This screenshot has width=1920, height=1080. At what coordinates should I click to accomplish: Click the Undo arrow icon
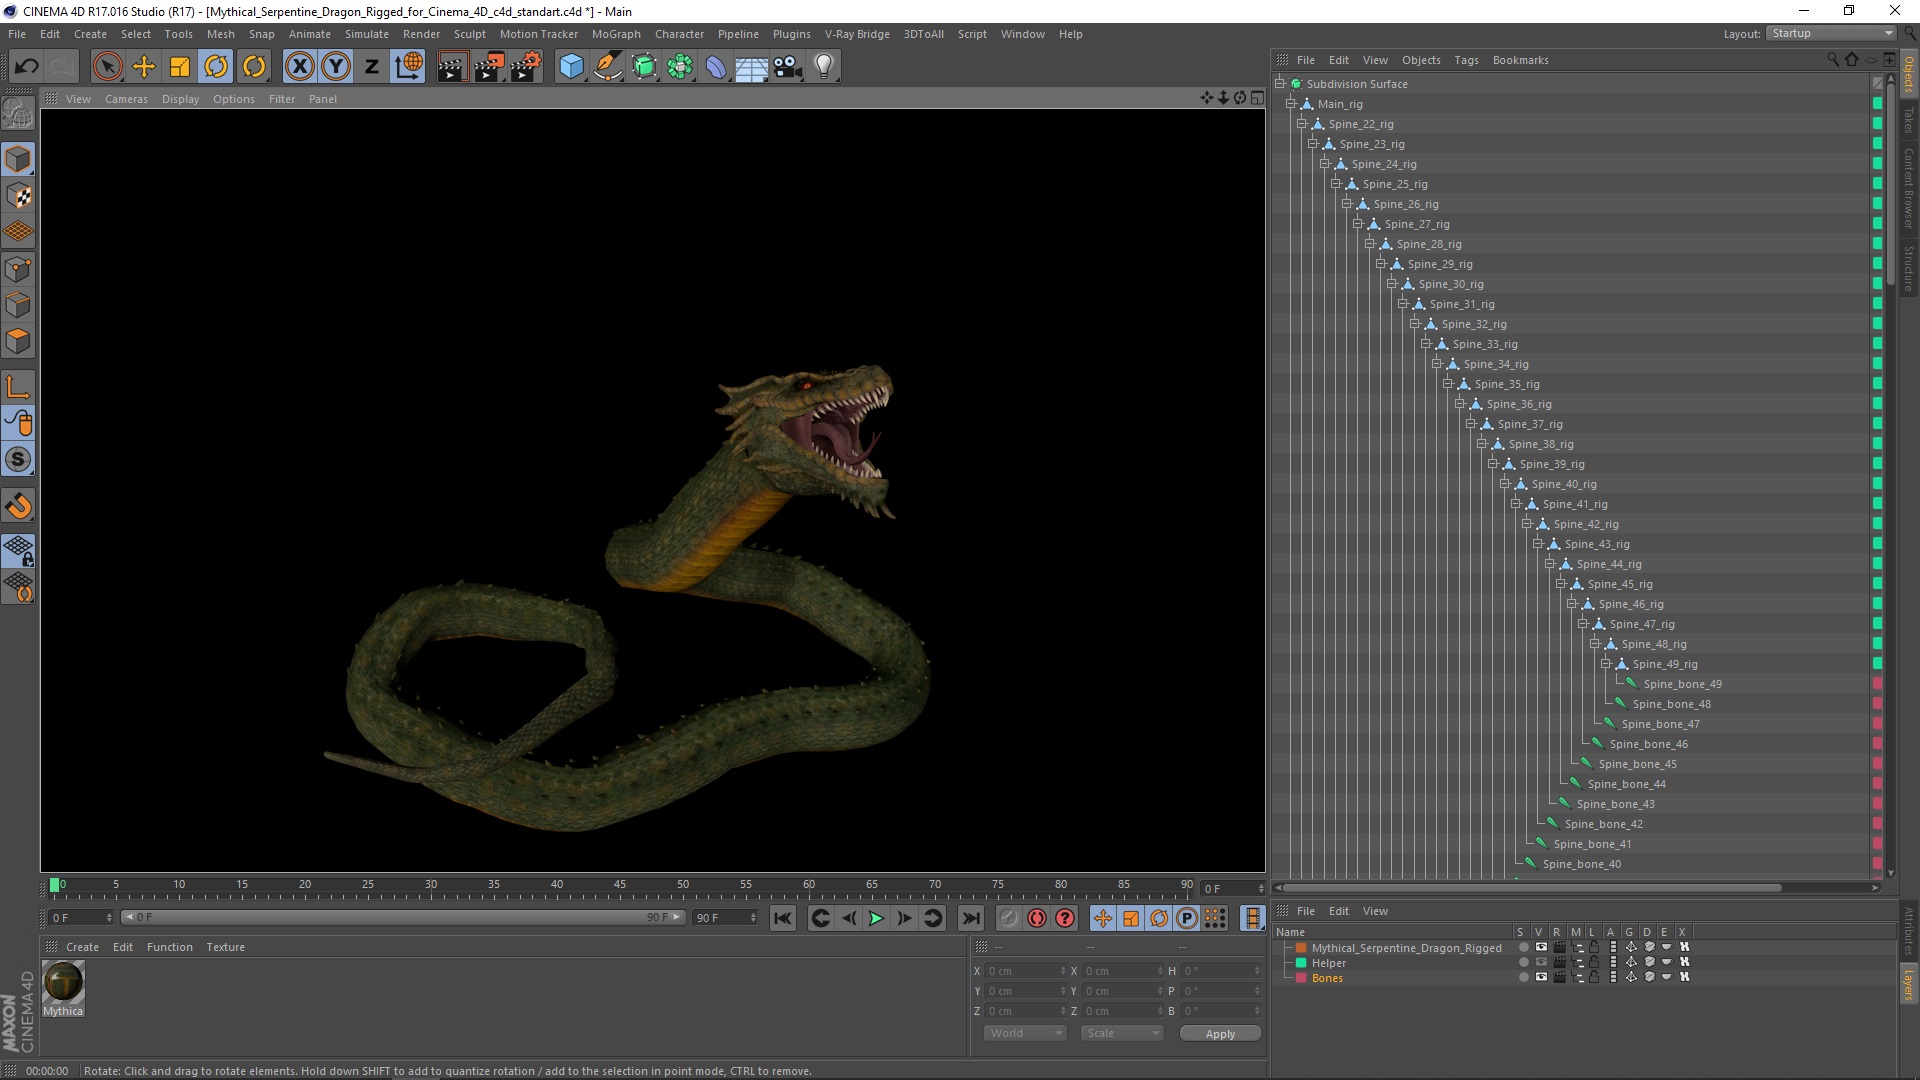coord(27,67)
